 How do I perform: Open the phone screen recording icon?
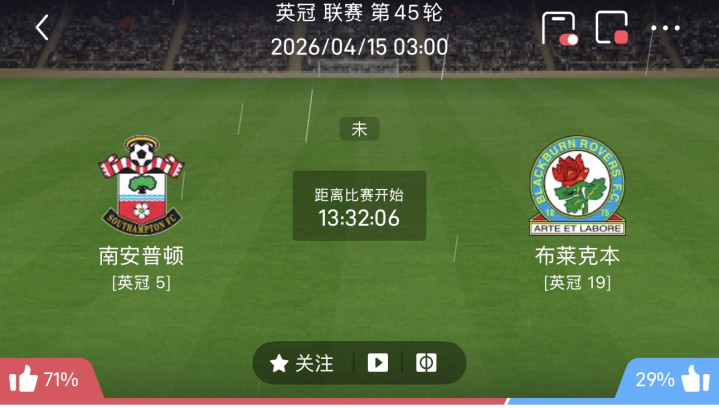[559, 28]
